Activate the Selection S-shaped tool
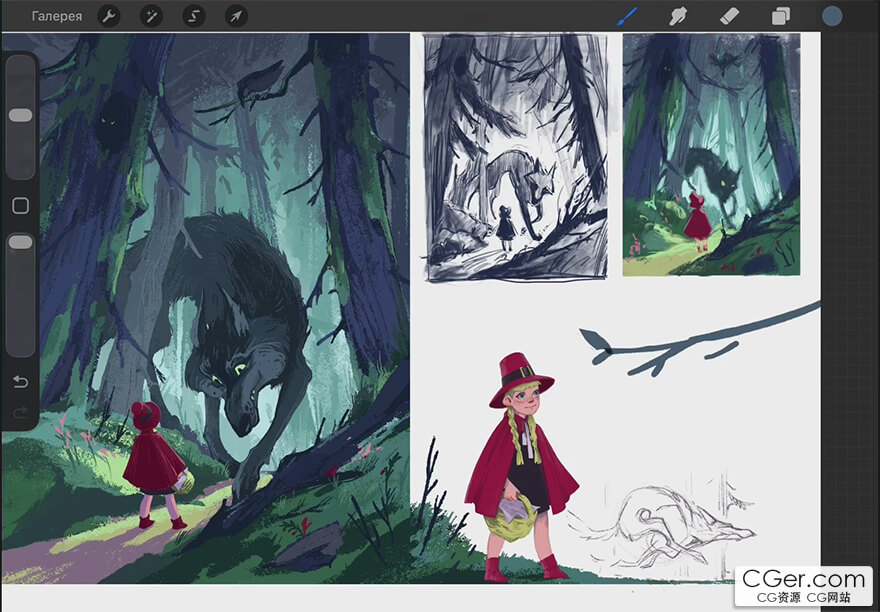The image size is (880, 612). tap(194, 16)
